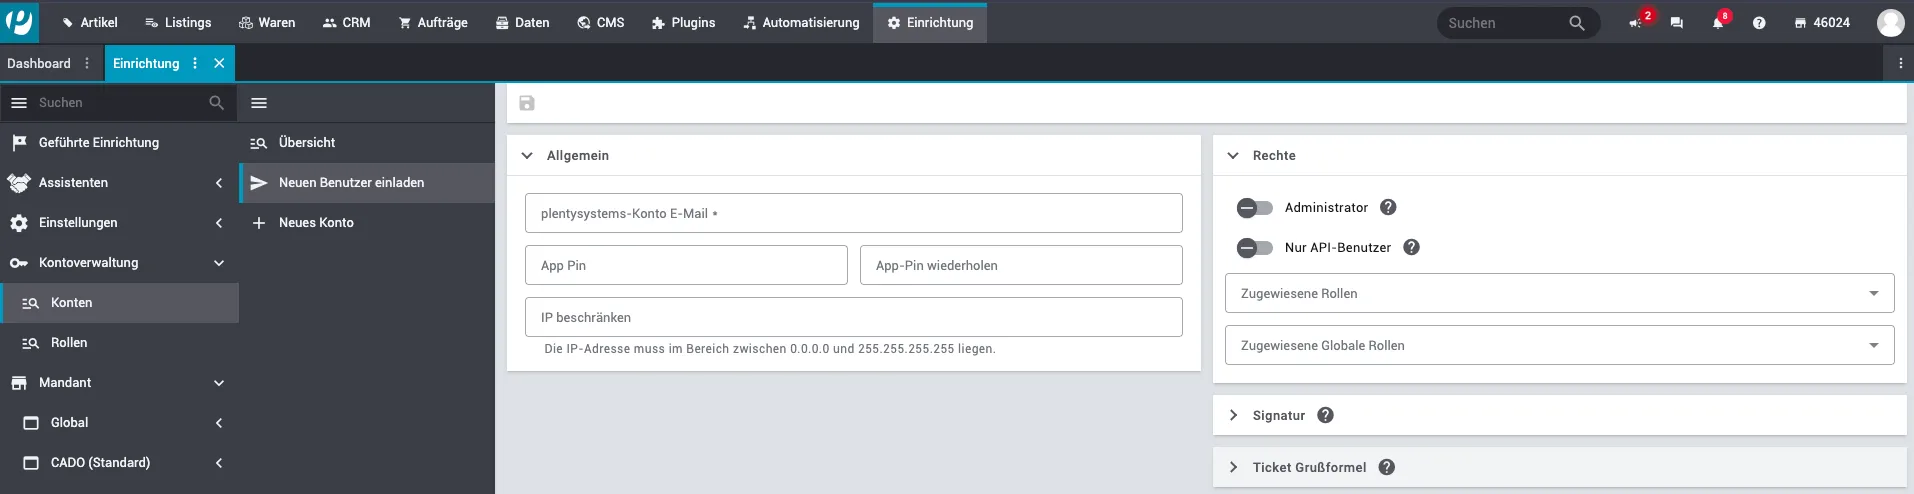The height and width of the screenshot is (494, 1914).
Task: Collapse the Mandant section
Action: click(119, 382)
